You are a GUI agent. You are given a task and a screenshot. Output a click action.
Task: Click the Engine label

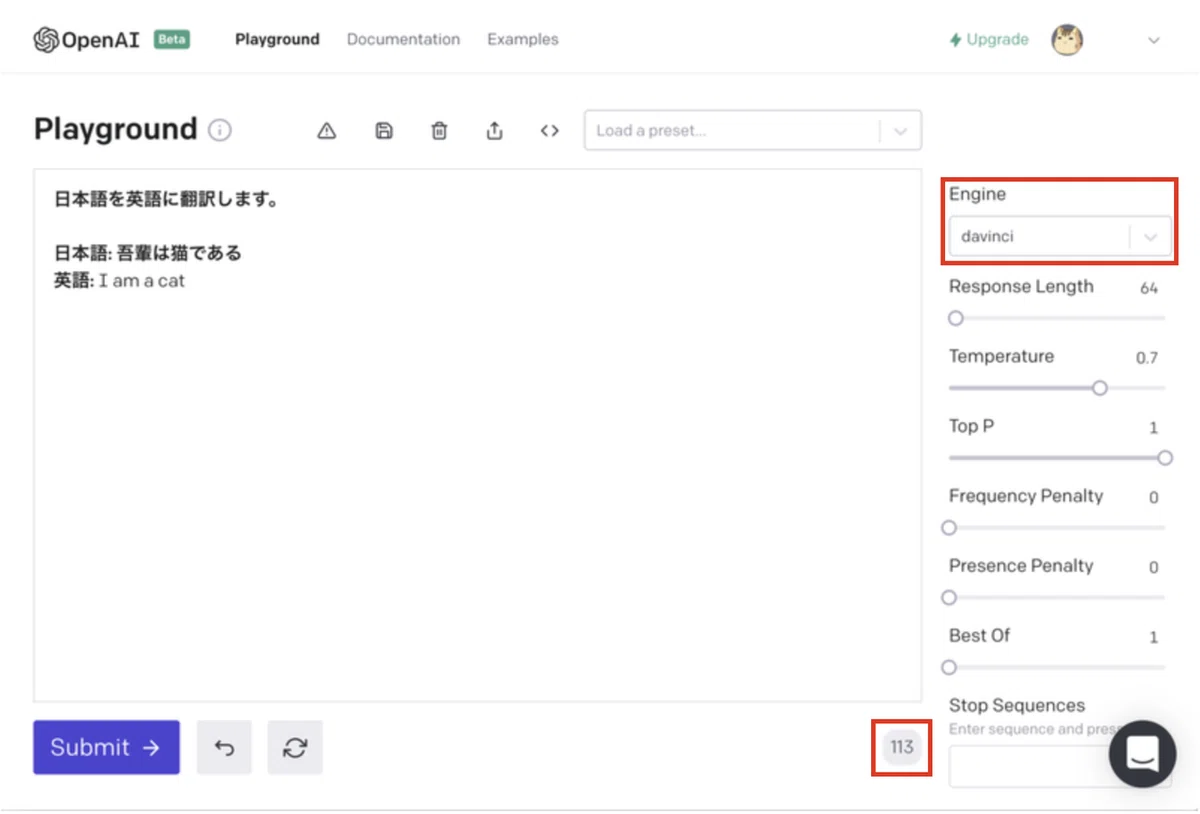pos(978,194)
